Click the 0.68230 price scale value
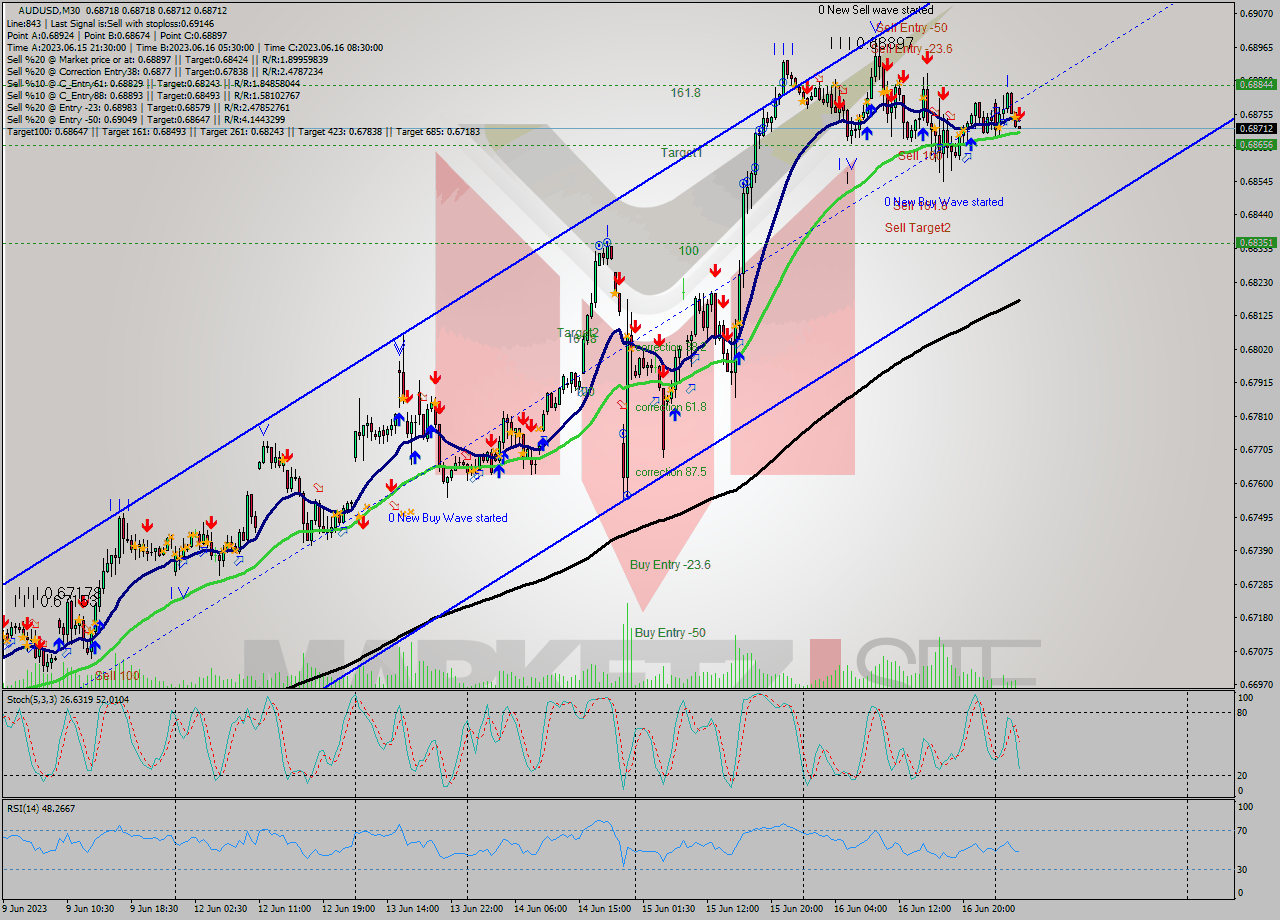The height and width of the screenshot is (920, 1280). (1256, 282)
